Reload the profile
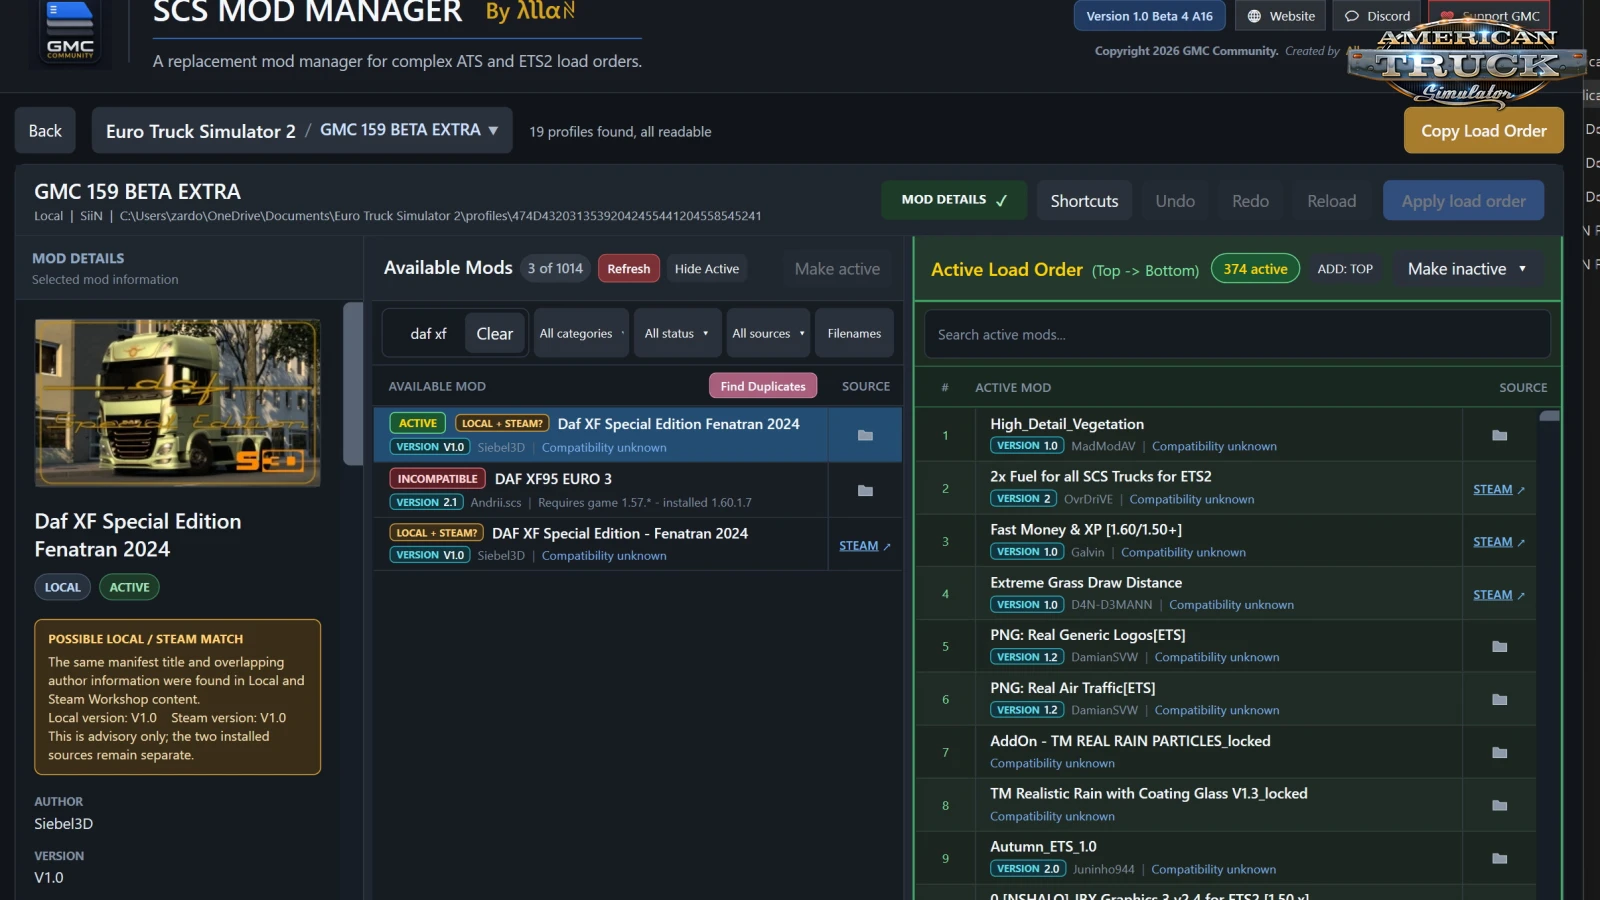1600x900 pixels. click(x=1332, y=201)
